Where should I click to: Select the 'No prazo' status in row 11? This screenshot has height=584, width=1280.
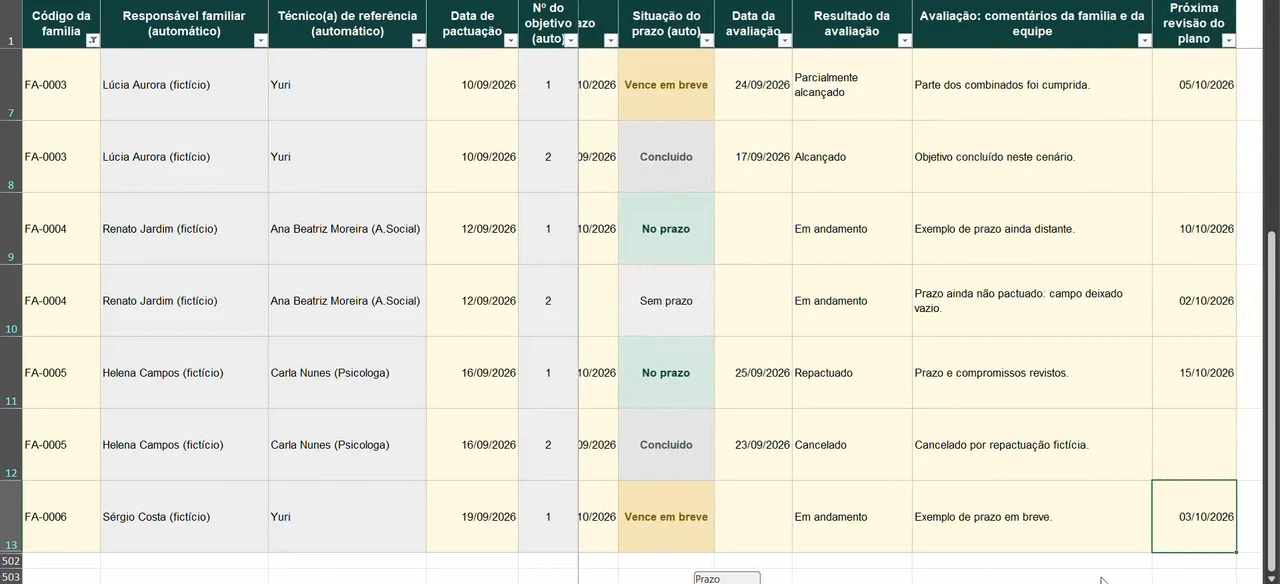[666, 373]
